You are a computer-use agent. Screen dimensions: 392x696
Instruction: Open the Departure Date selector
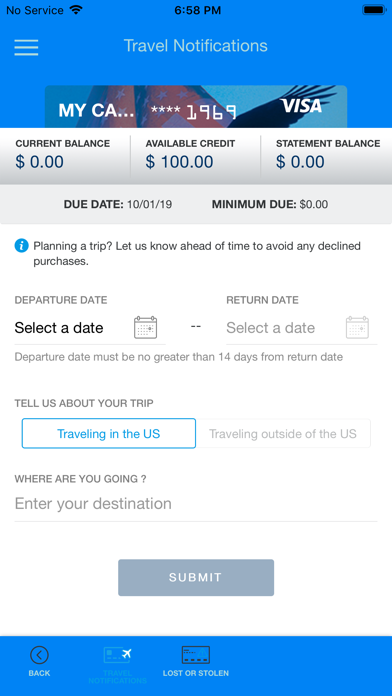pyautogui.click(x=90, y=328)
